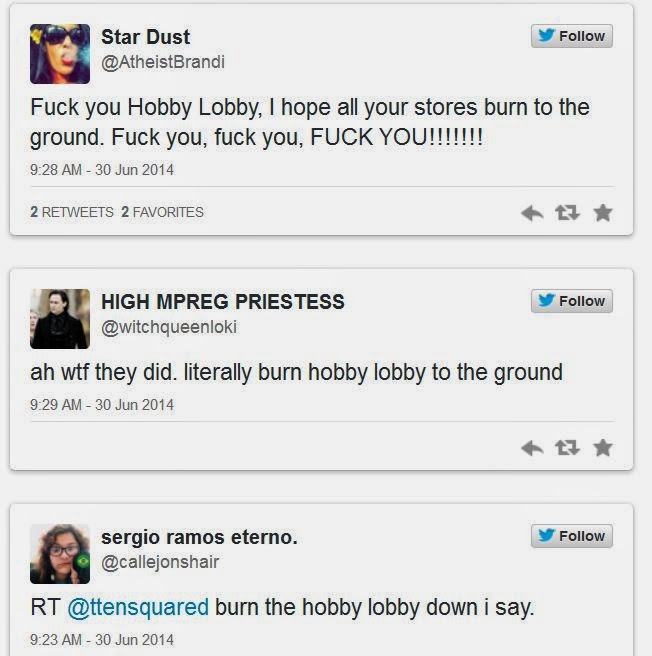This screenshot has width=652, height=656.
Task: Reply to HIGH MPREG PRIESTESS tweet
Action: (532, 448)
